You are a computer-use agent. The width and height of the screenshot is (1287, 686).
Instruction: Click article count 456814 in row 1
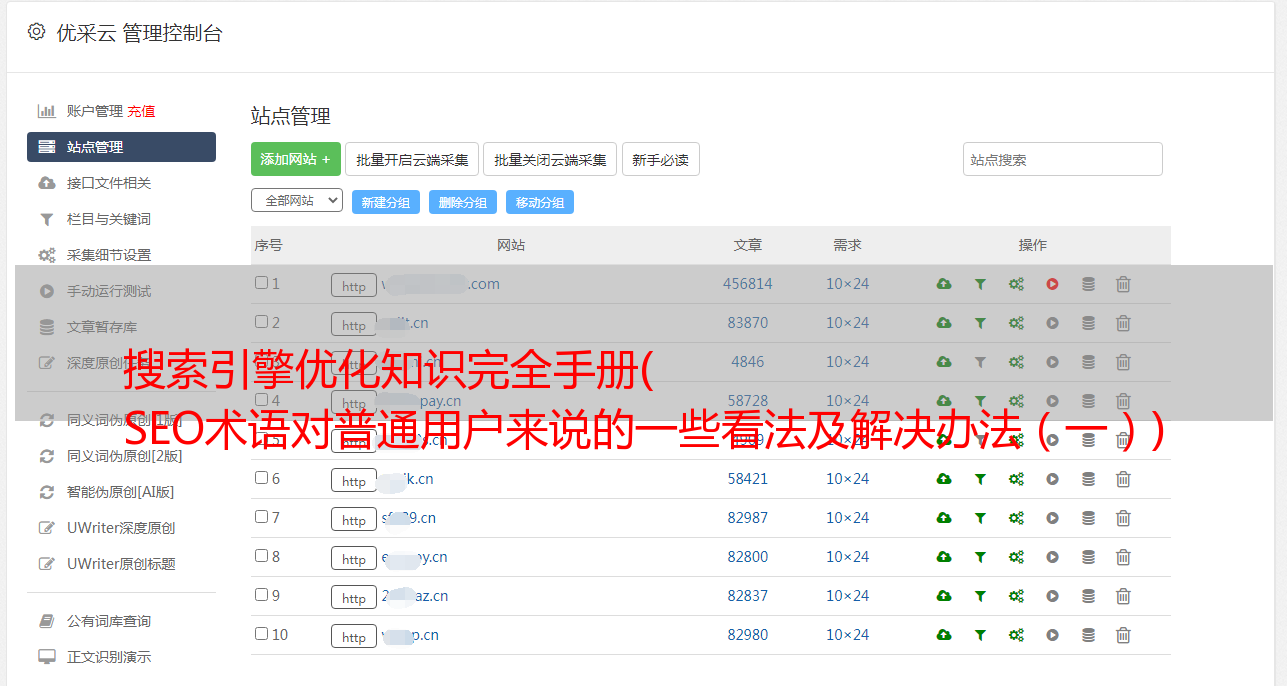[748, 284]
